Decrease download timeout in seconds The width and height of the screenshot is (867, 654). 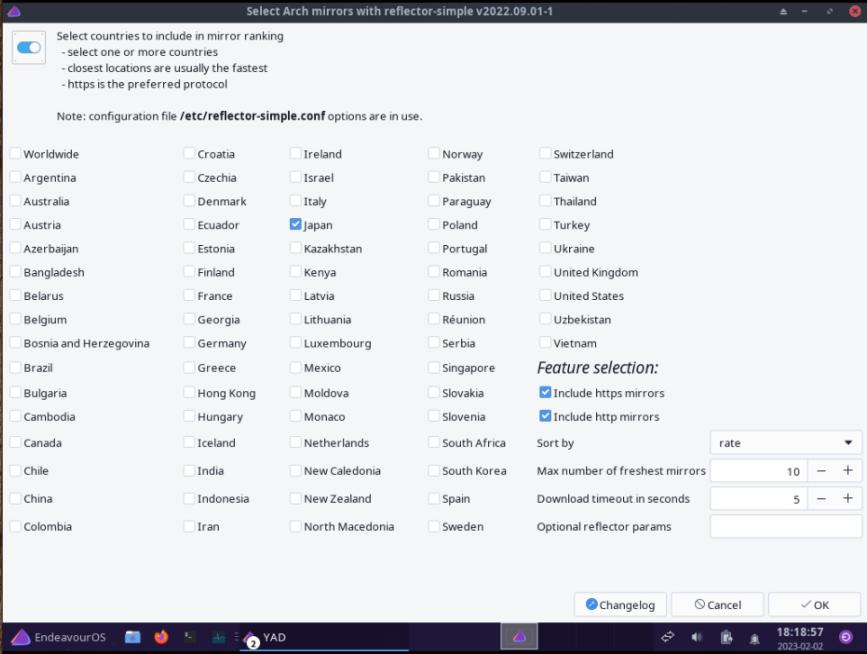pyautogui.click(x=821, y=499)
